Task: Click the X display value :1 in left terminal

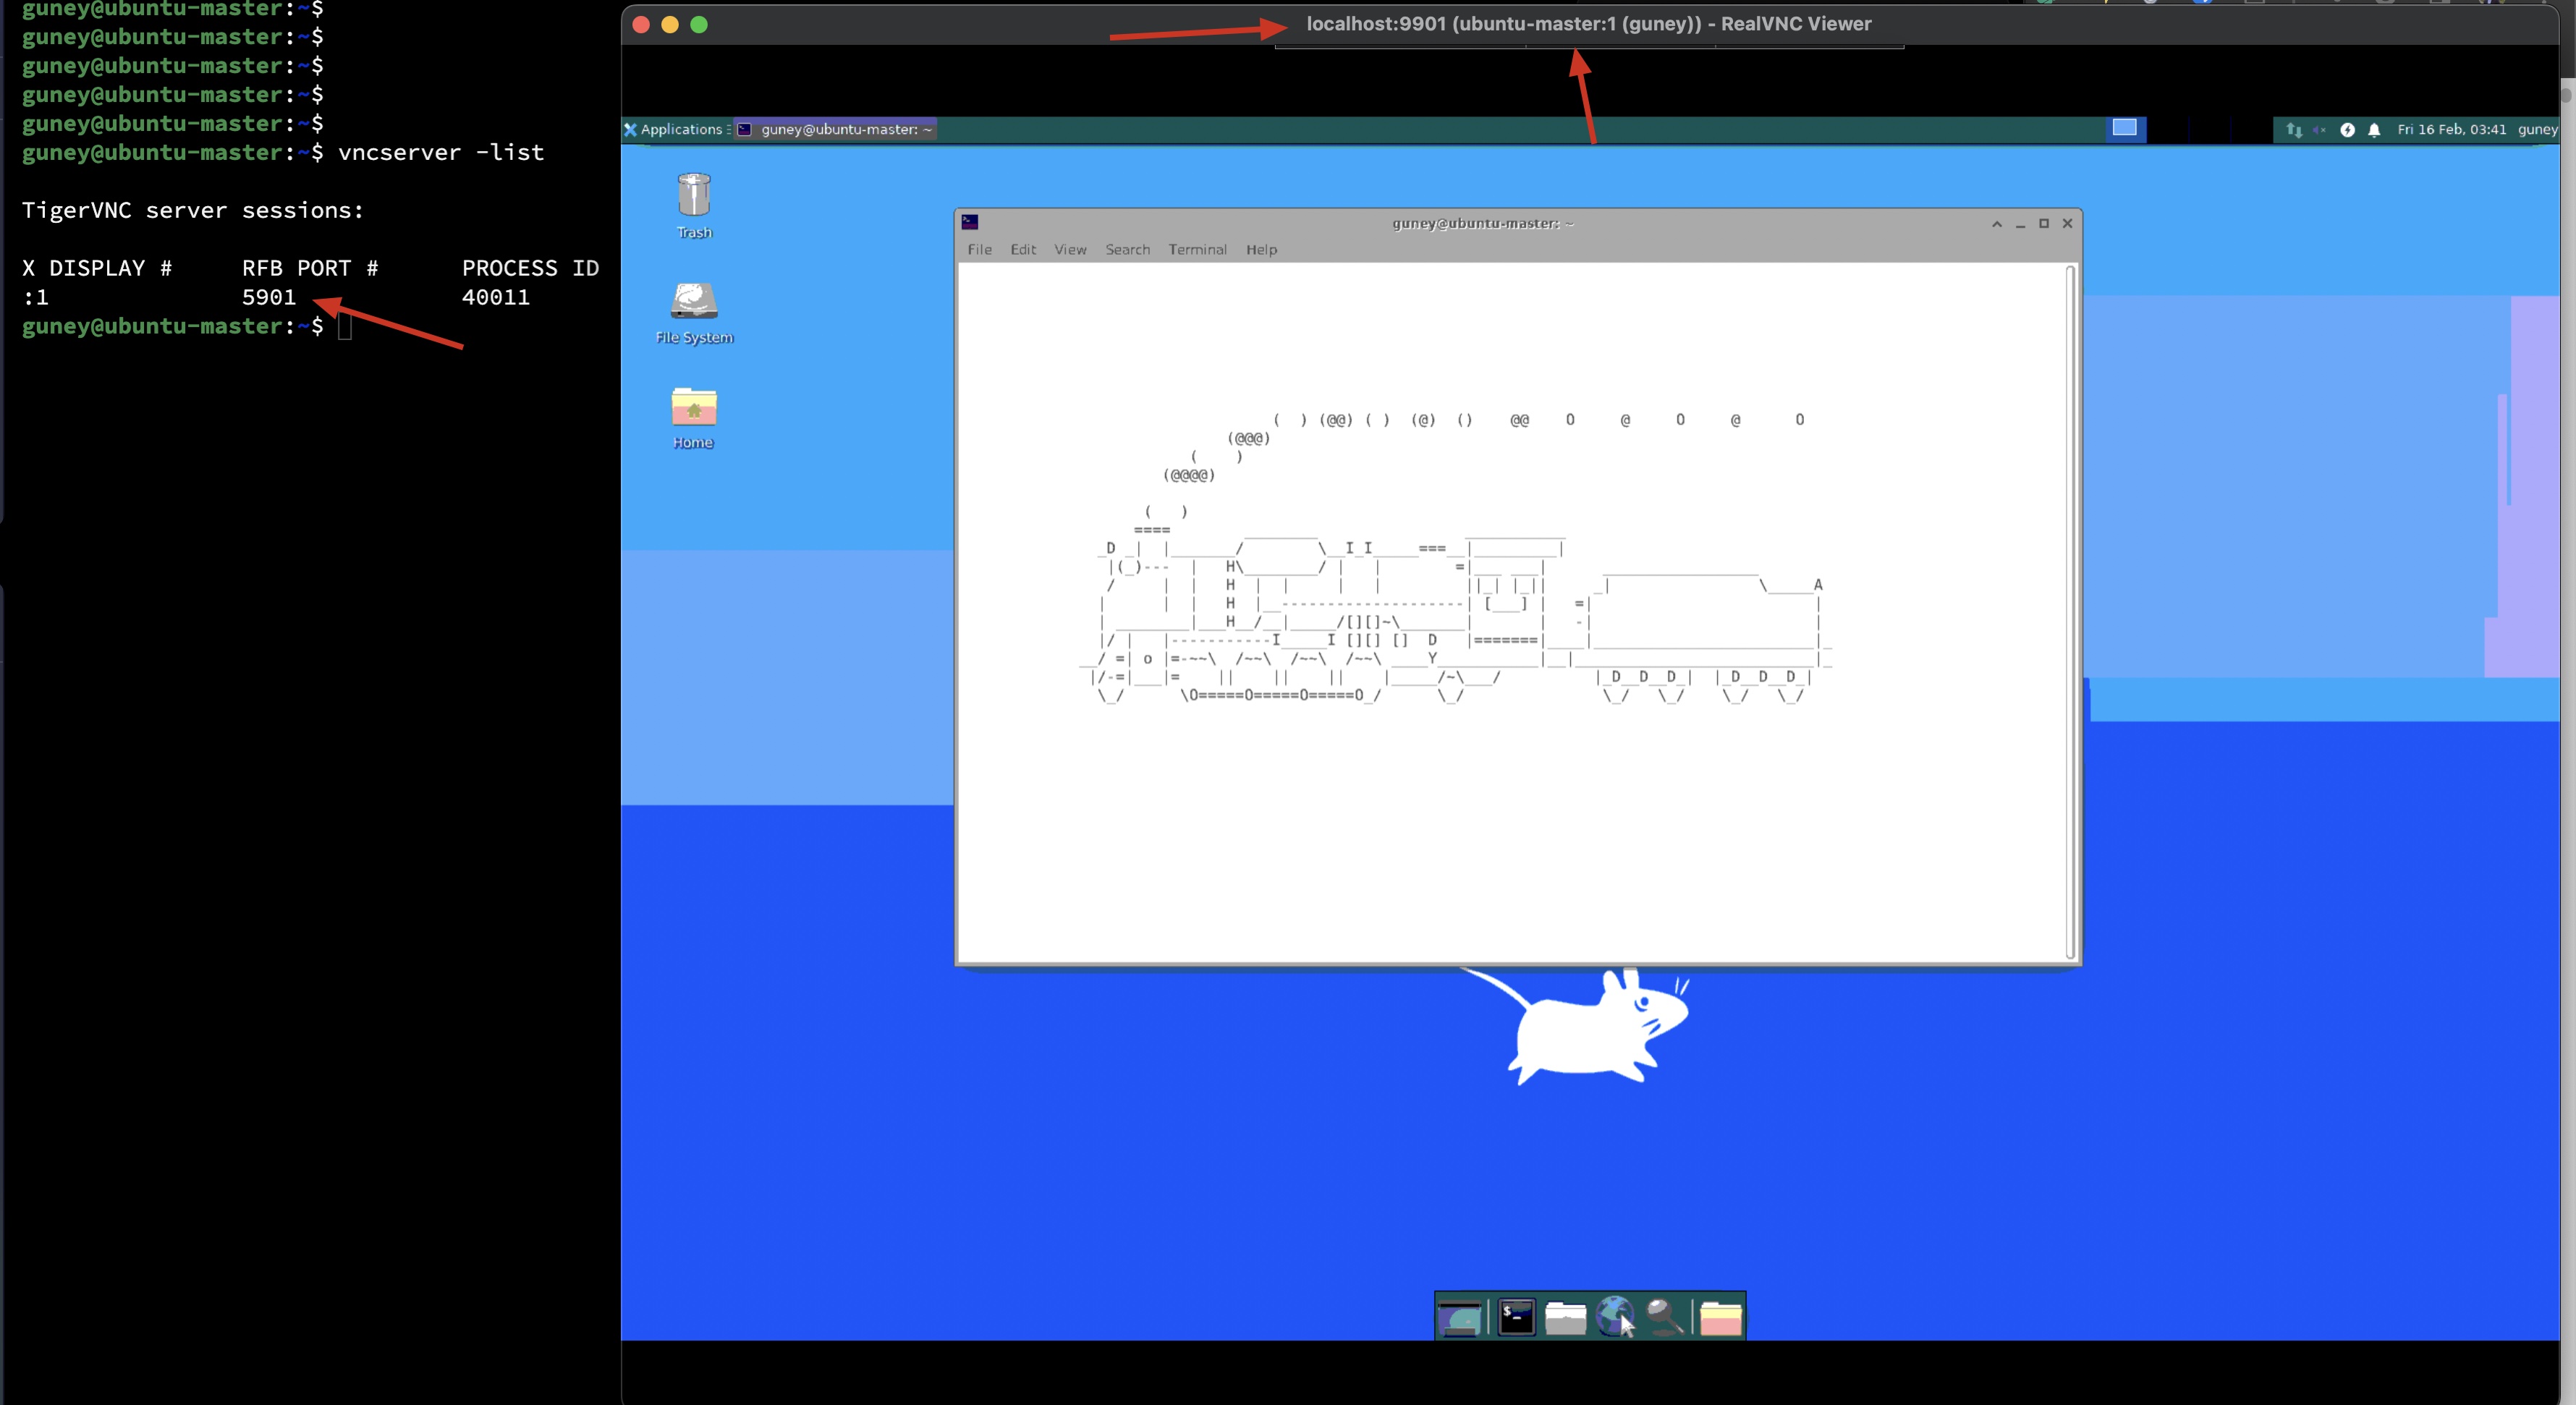Action: (35, 297)
